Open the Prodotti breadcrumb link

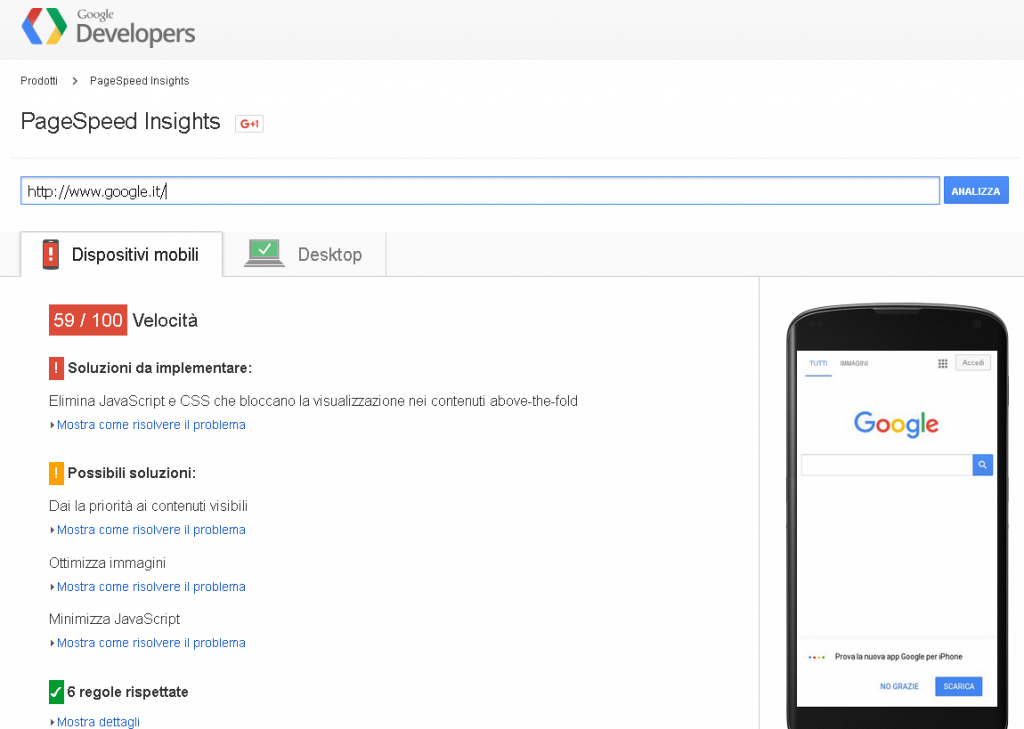pyautogui.click(x=39, y=81)
